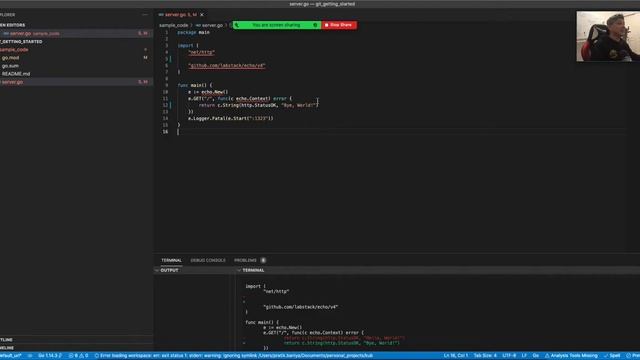Screen dimensions: 640x360
Task: Click the e.Logger.Fatal code line
Action: point(231,118)
